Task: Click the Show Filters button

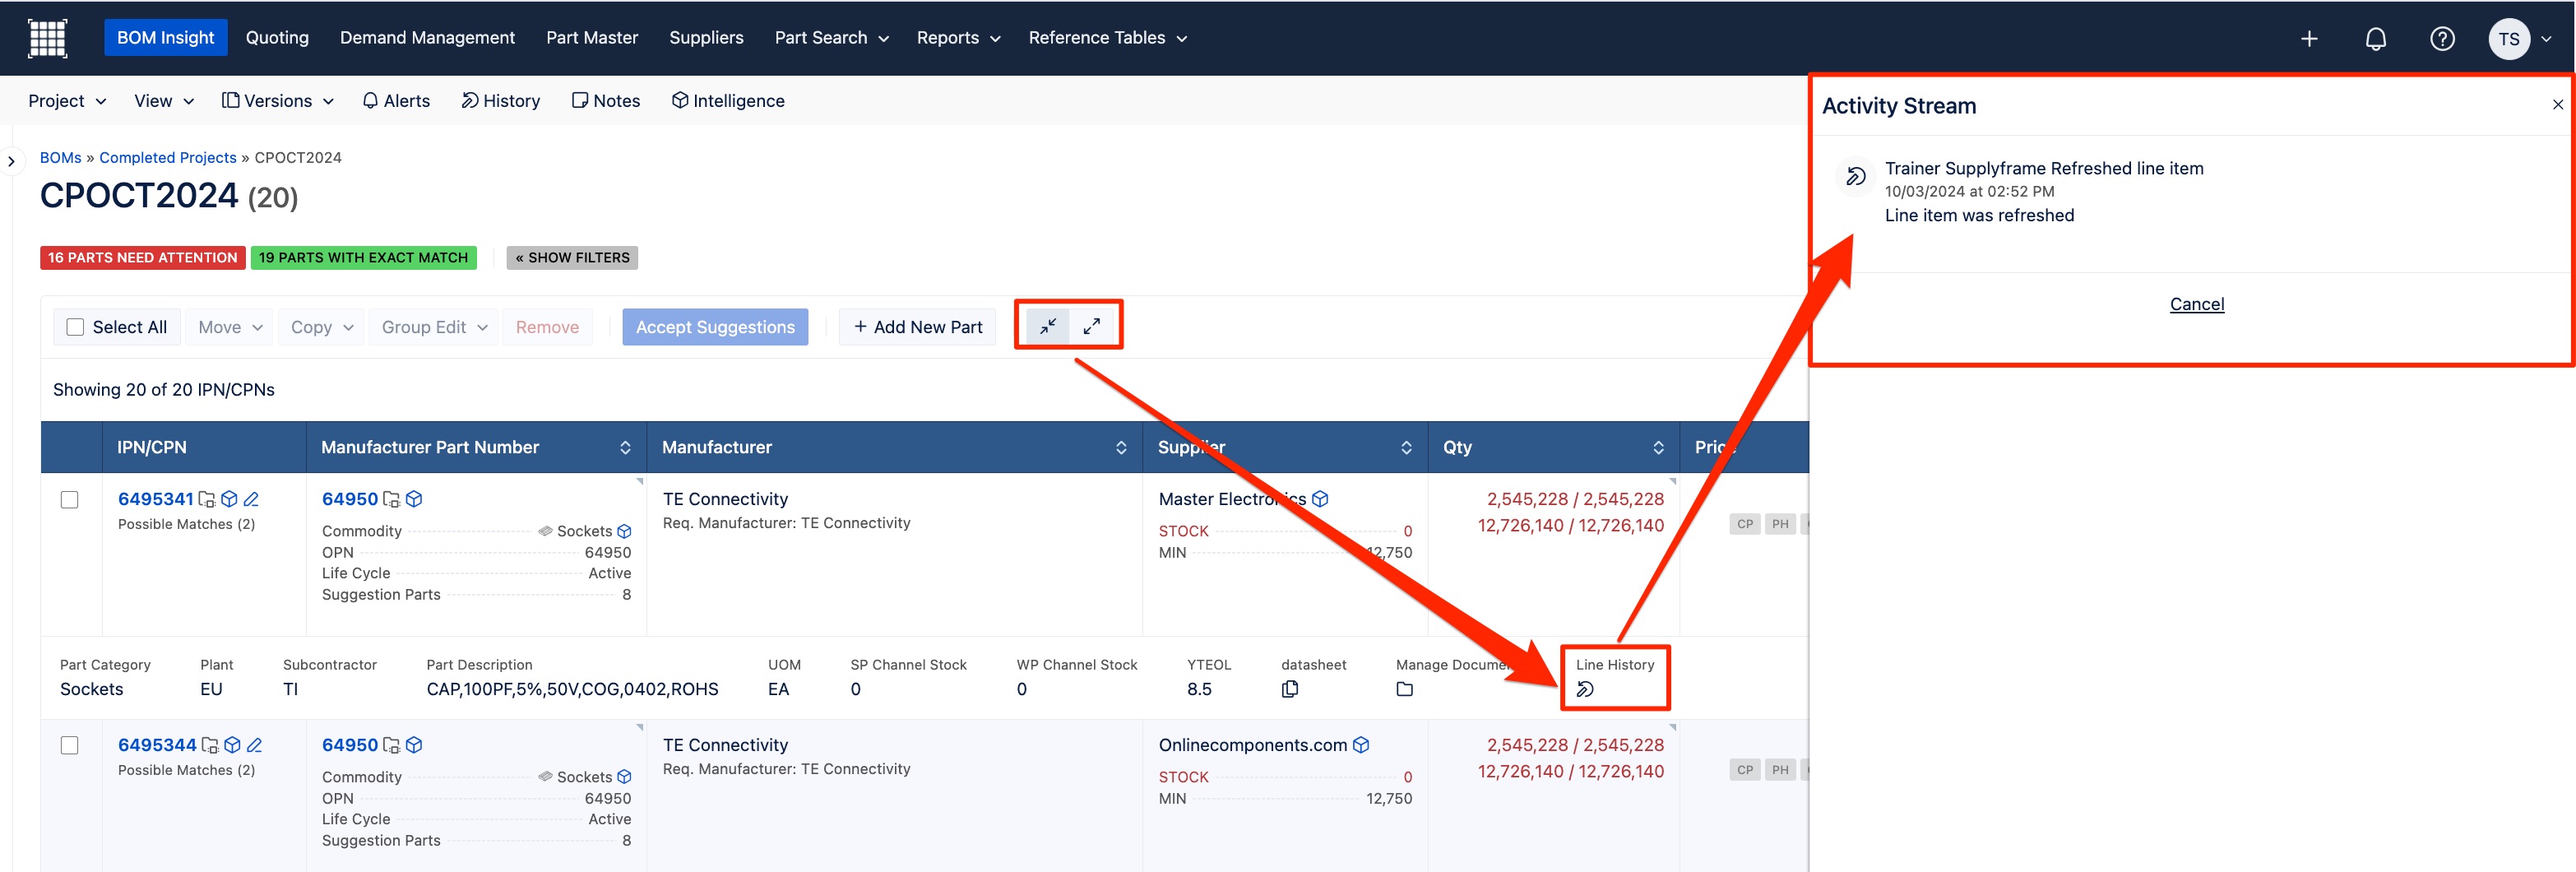Action: (x=572, y=258)
